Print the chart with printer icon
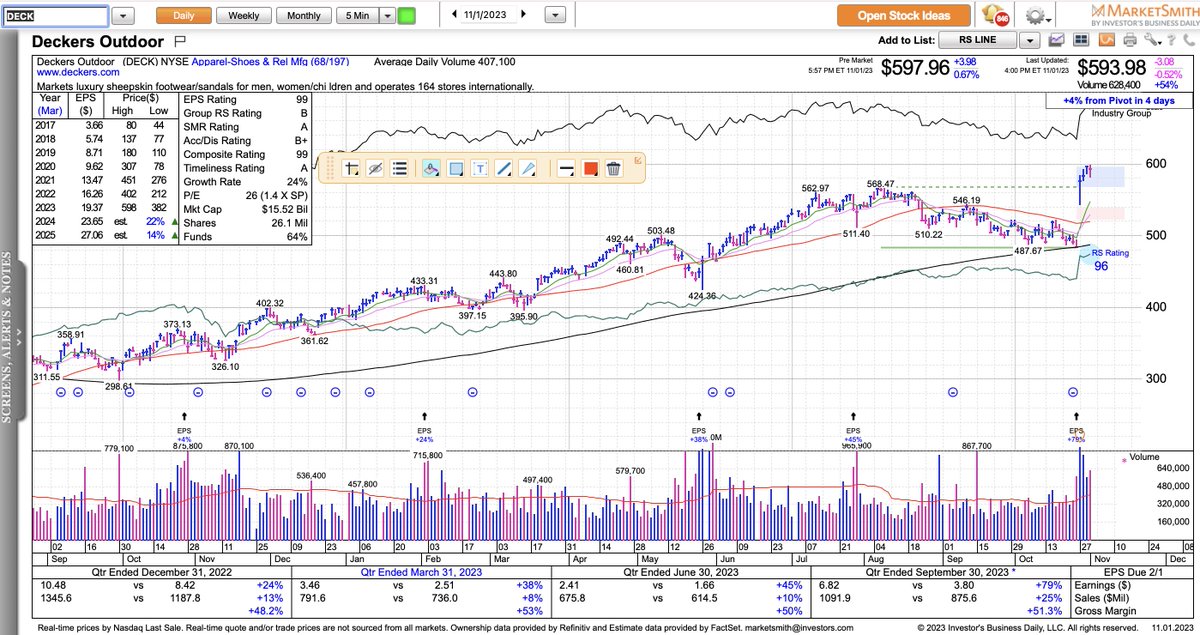Image resolution: width=1200 pixels, height=635 pixels. (x=1130, y=40)
